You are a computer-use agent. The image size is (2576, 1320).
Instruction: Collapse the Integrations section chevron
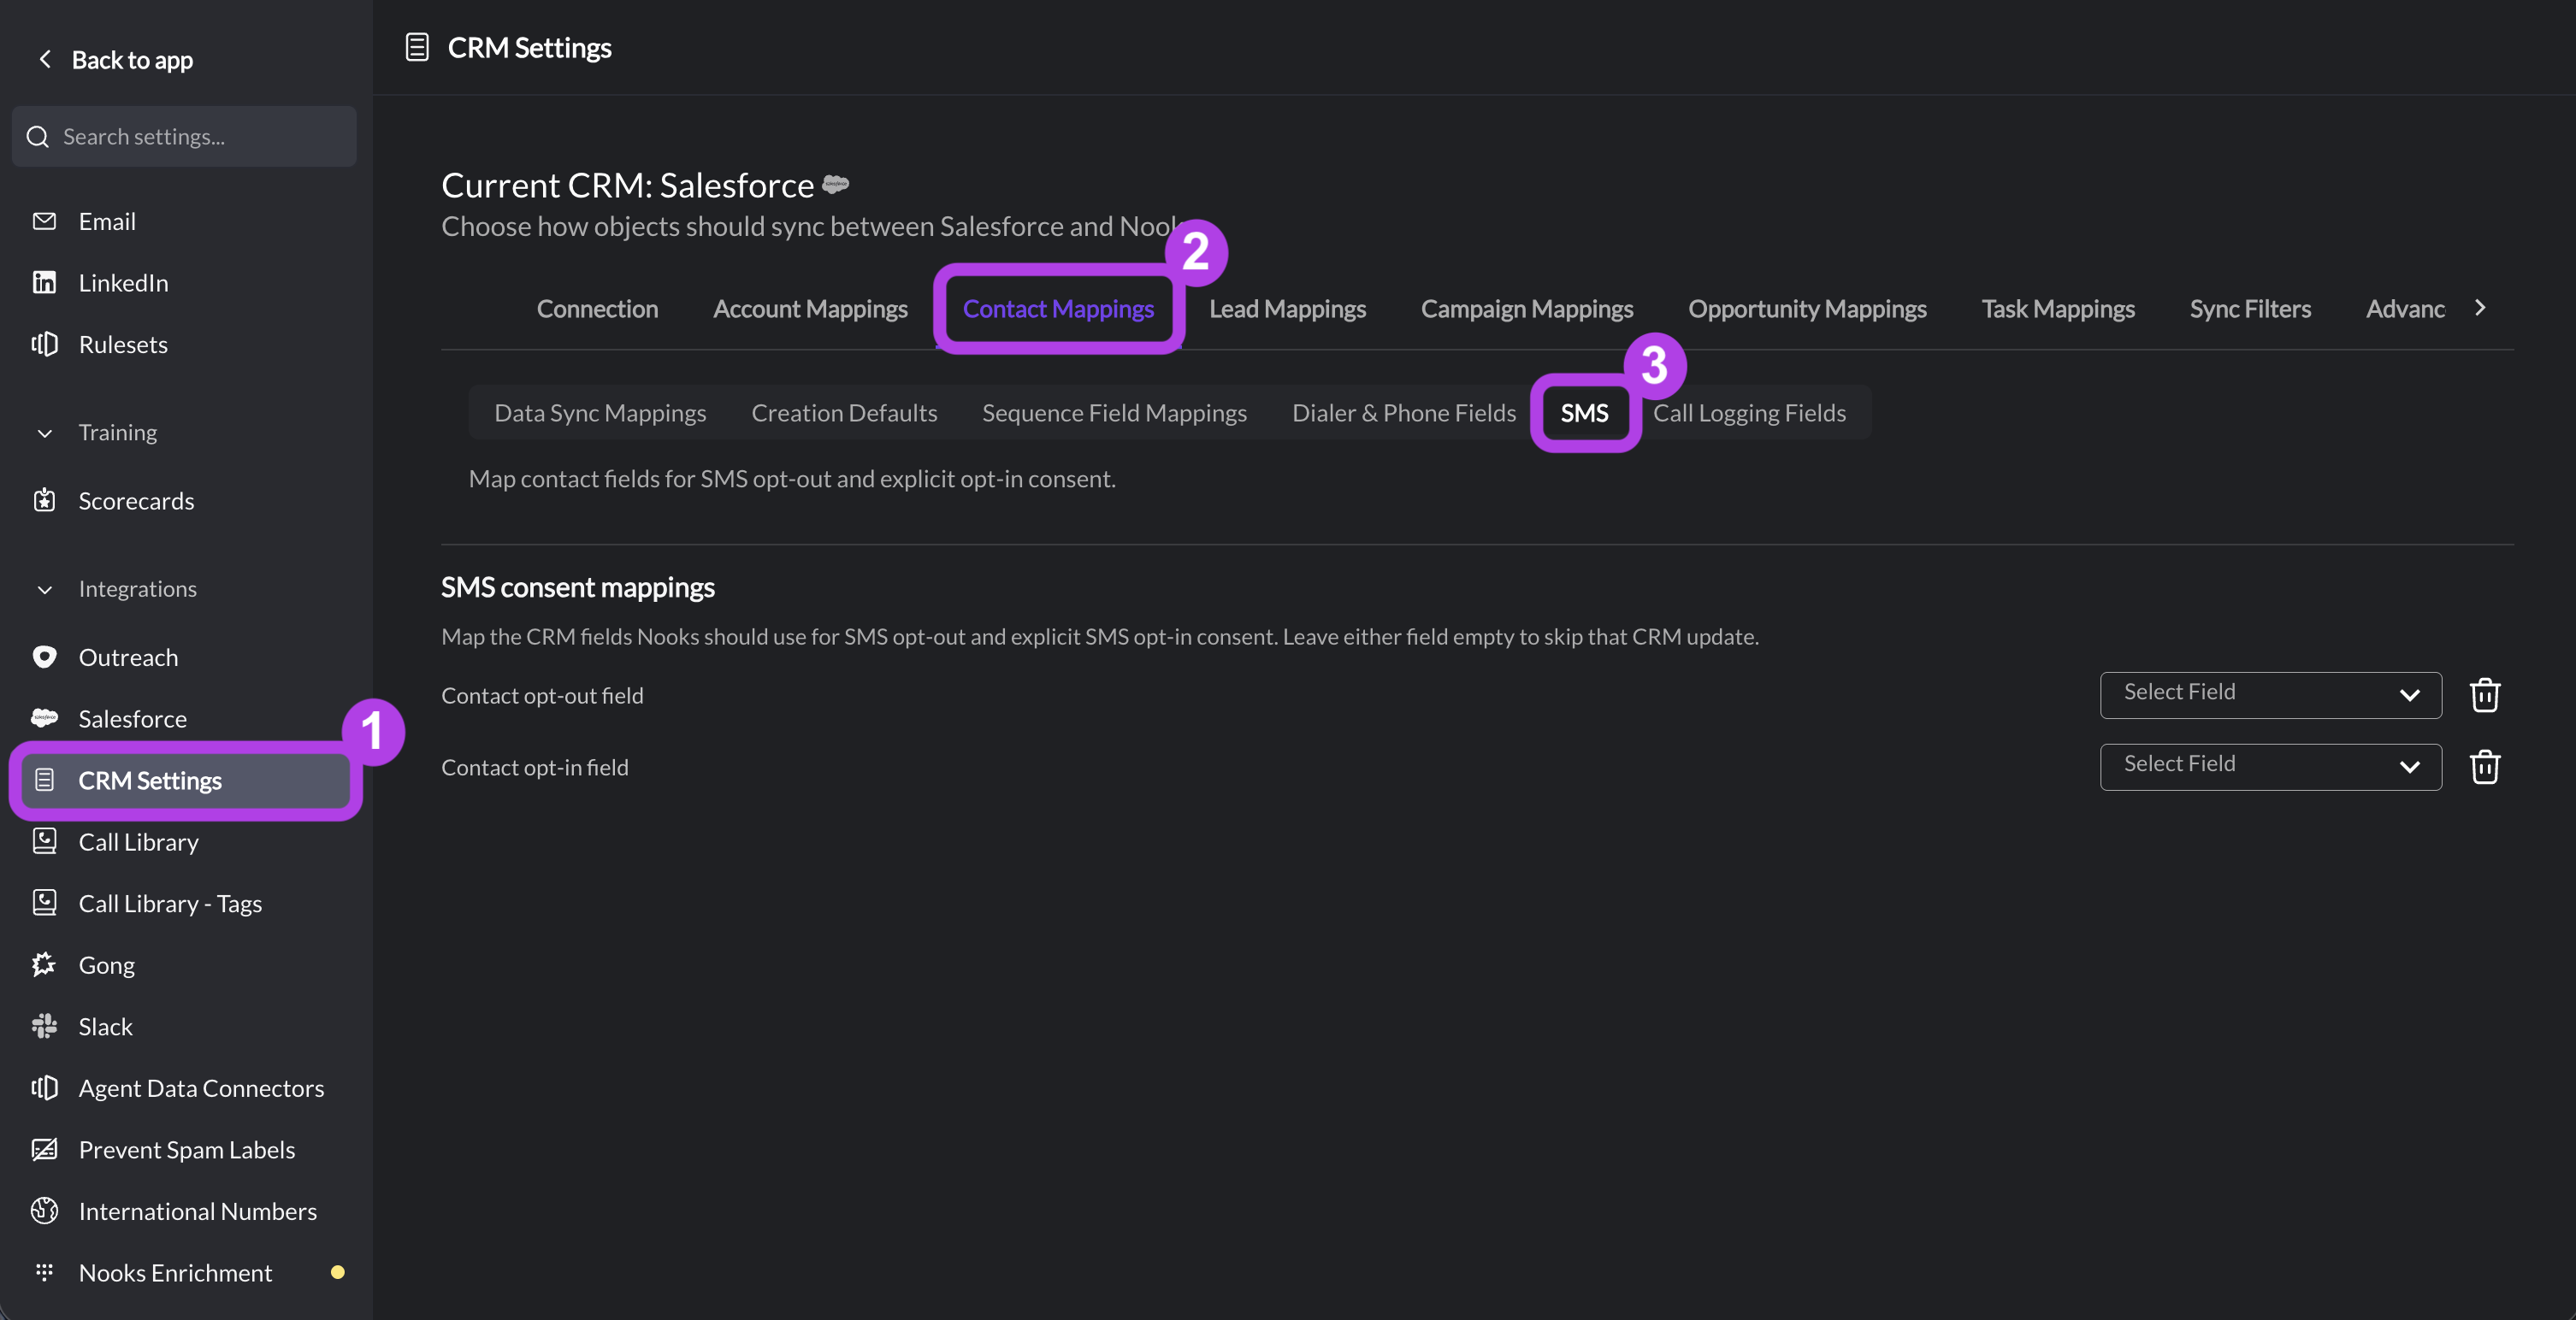(45, 589)
